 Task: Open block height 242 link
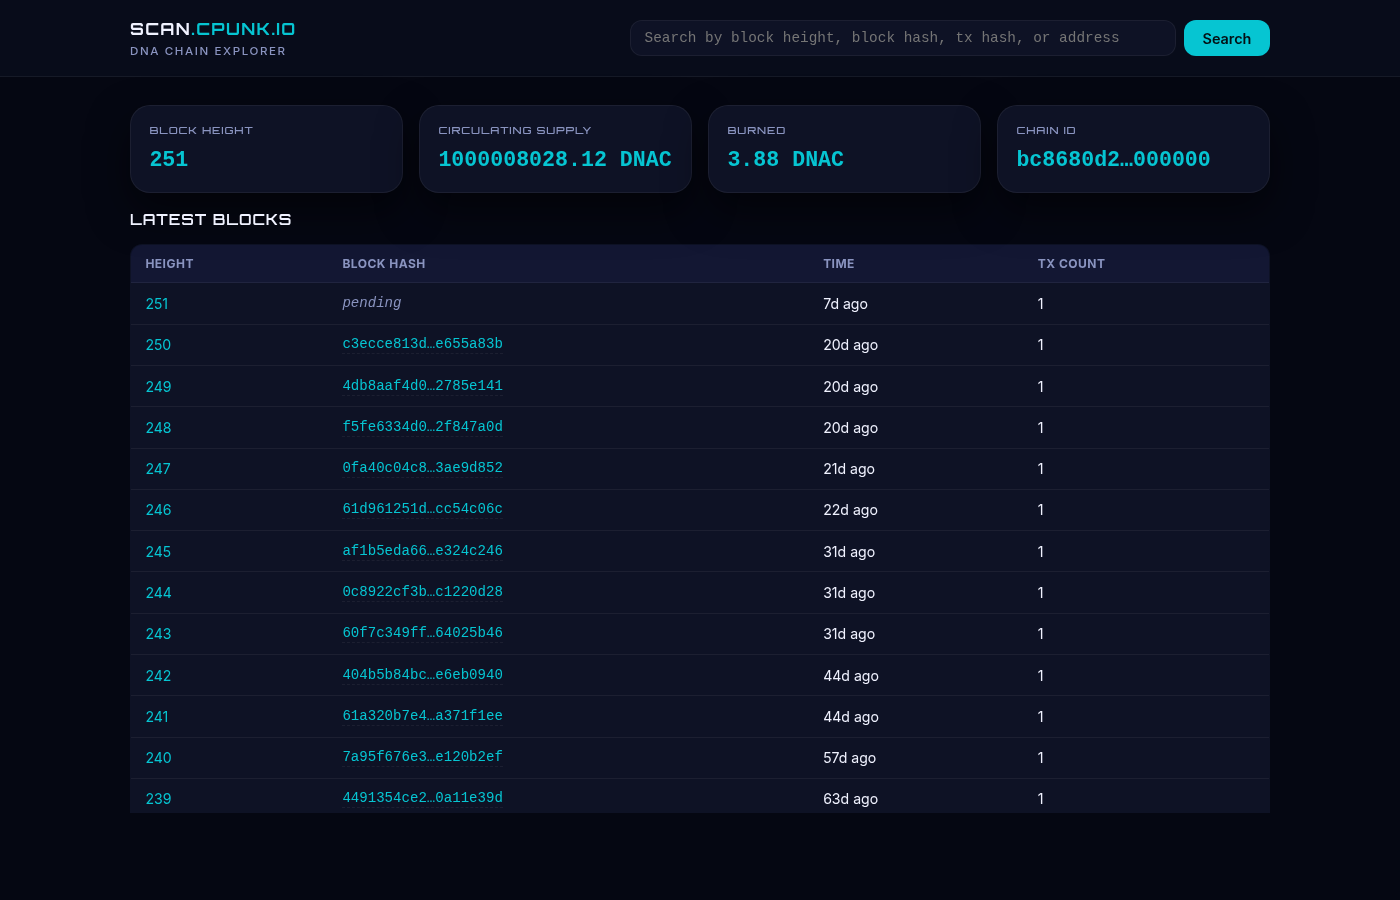tap(158, 676)
